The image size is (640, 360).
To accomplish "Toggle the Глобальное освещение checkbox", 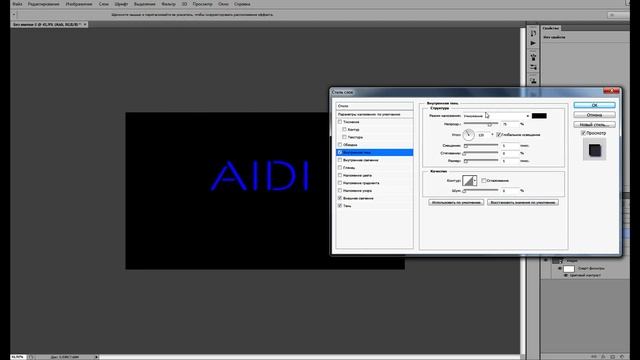I will pyautogui.click(x=499, y=134).
